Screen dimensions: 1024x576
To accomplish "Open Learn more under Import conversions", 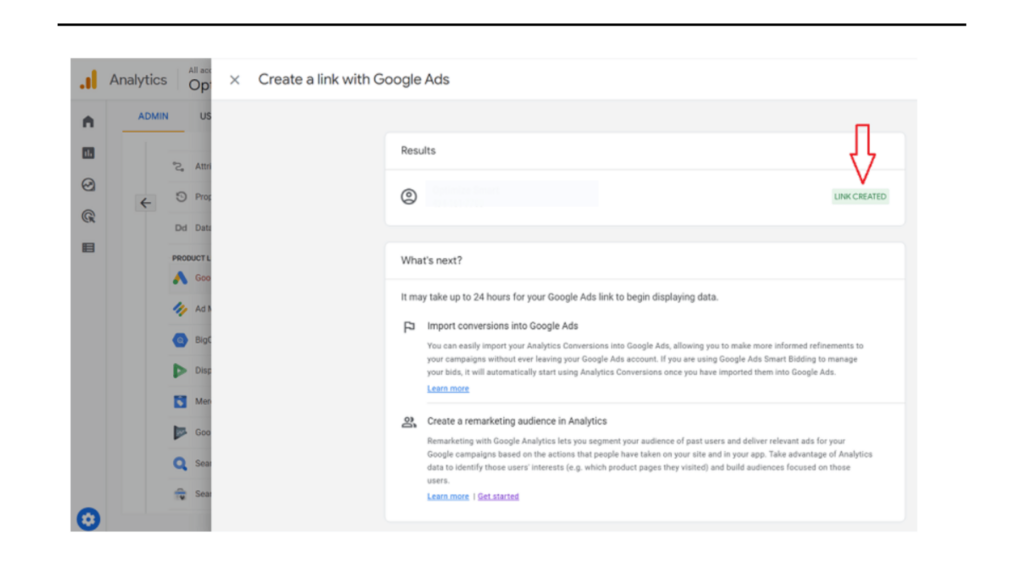I will pyautogui.click(x=448, y=389).
